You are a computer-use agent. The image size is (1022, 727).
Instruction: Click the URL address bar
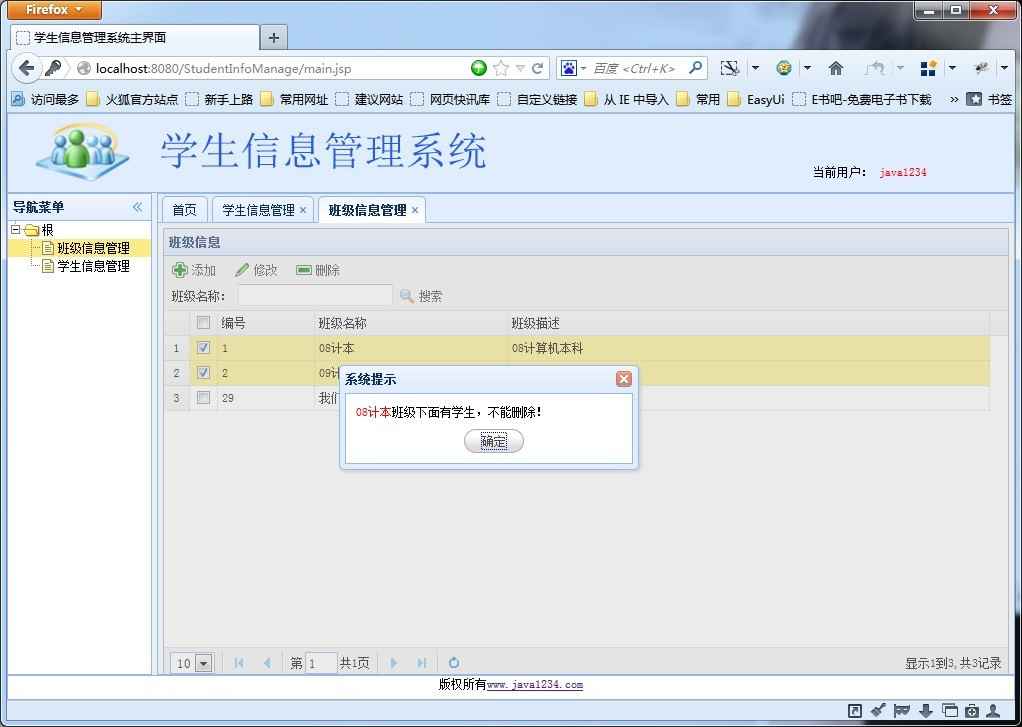(x=280, y=68)
